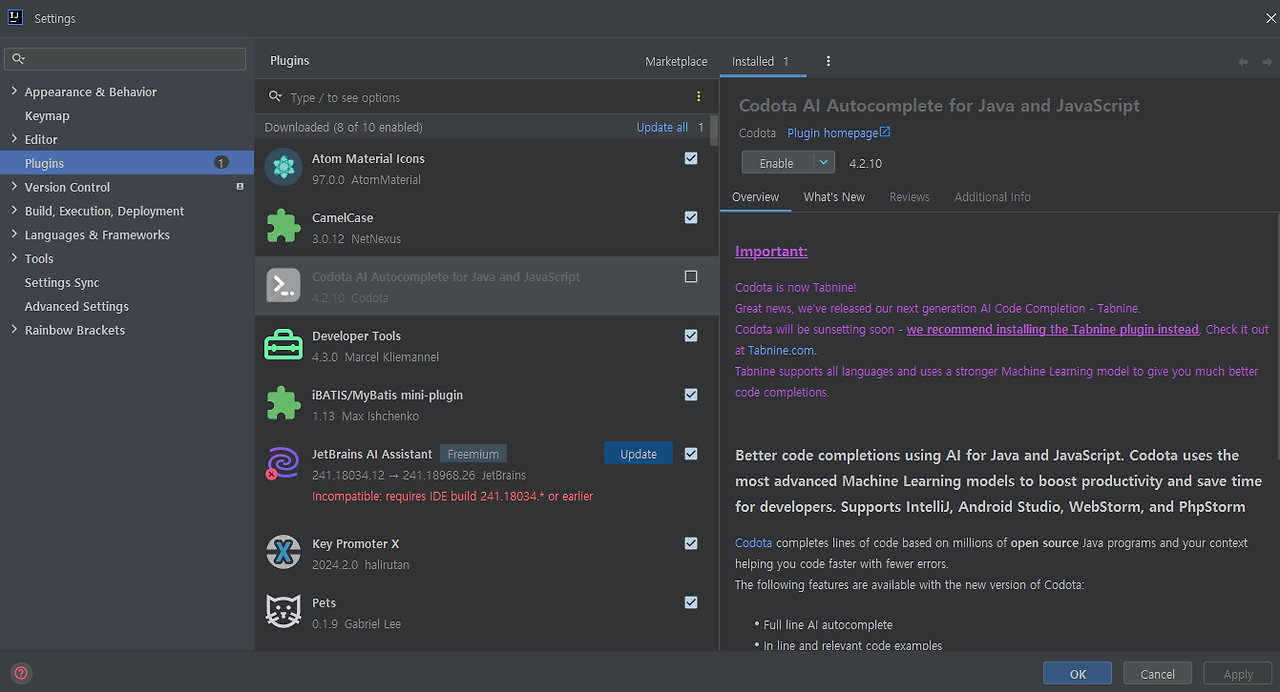This screenshot has height=692, width=1280.
Task: Click the Codota terminal plugin icon
Action: tap(284, 286)
